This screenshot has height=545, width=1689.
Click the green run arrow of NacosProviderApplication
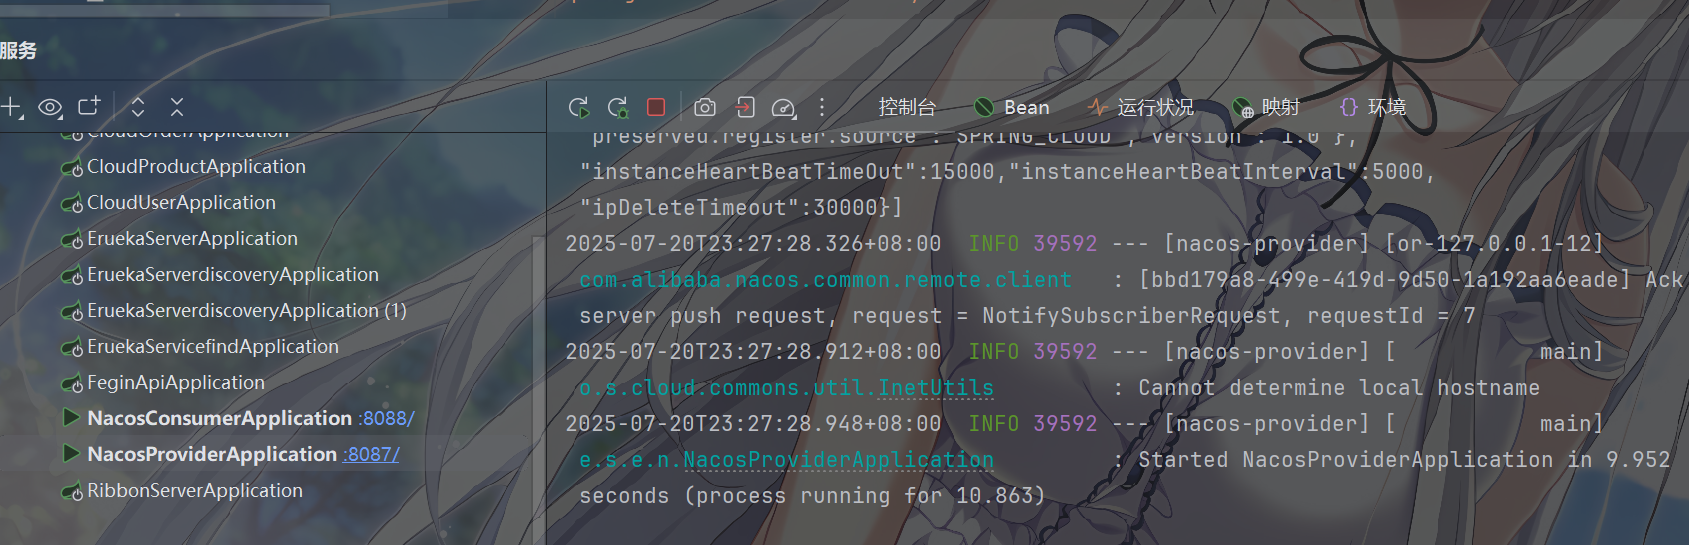(x=71, y=453)
